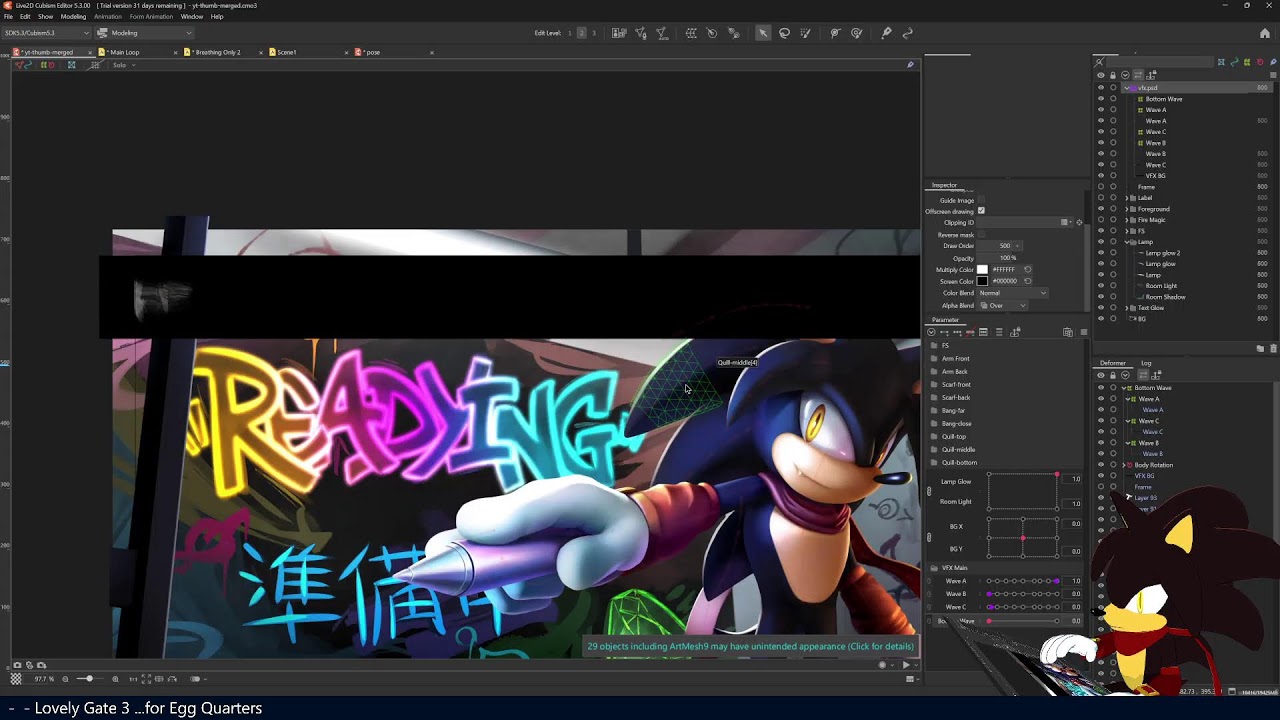Click the new folder icon below parts list
Screen dimensions: 1280x720
click(1260, 348)
